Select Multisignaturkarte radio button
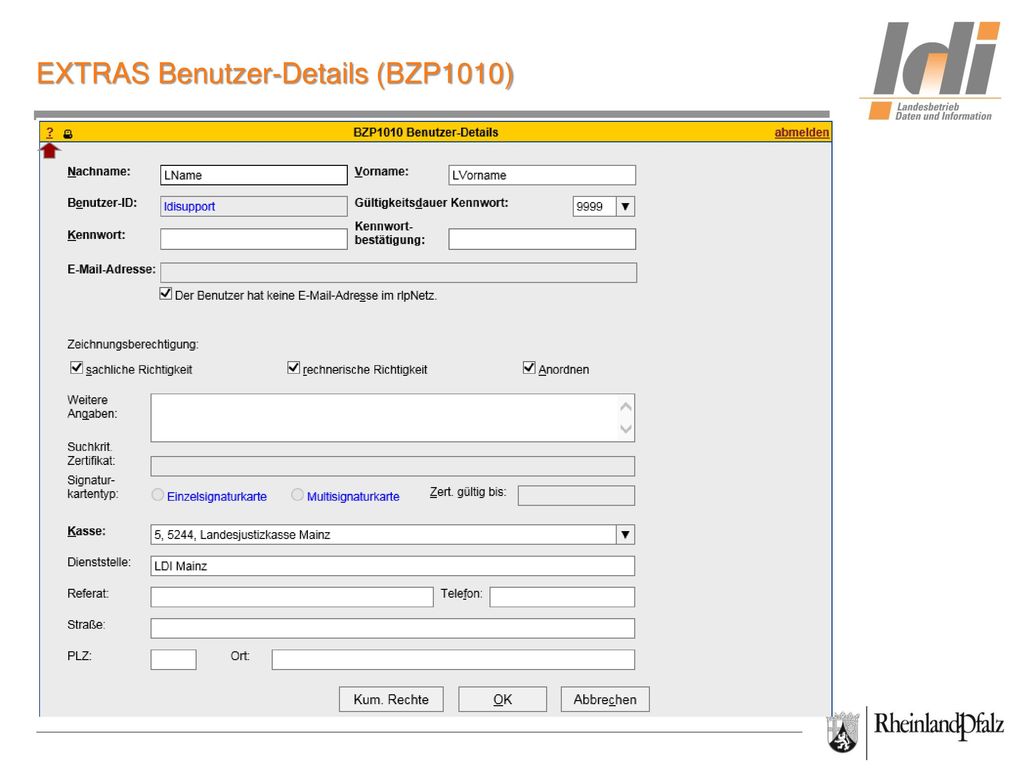The width and height of the screenshot is (1024, 768). 297,495
